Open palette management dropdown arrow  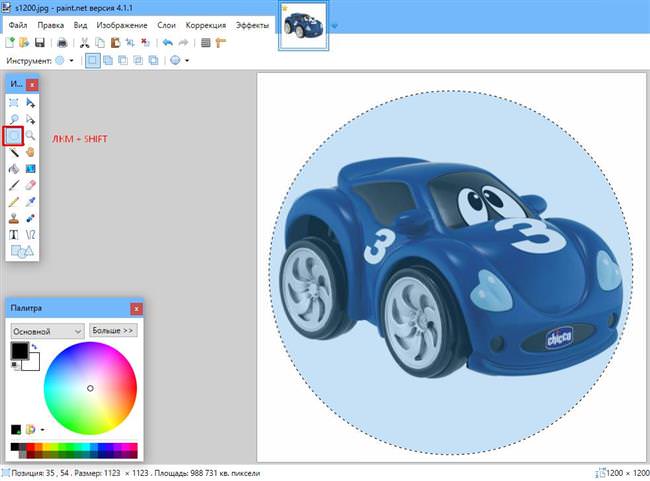tap(43, 430)
